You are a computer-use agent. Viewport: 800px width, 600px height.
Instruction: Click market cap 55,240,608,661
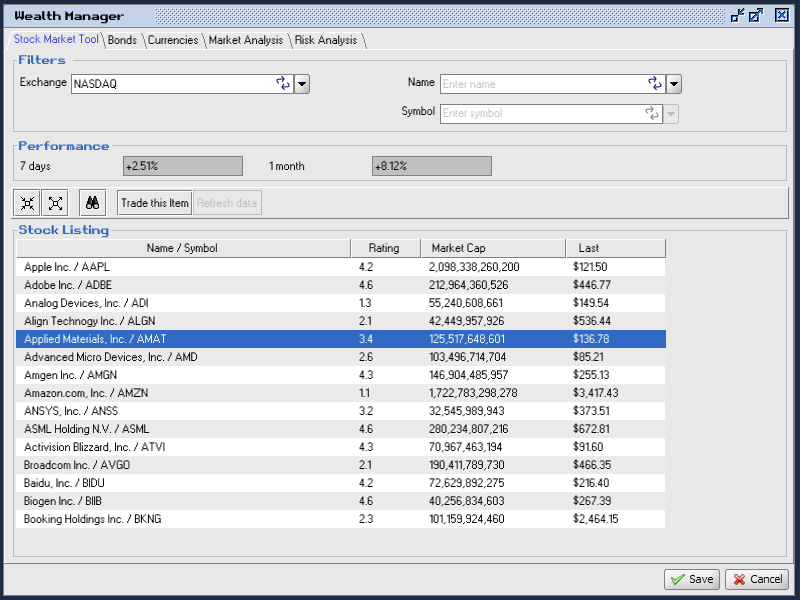coord(466,303)
